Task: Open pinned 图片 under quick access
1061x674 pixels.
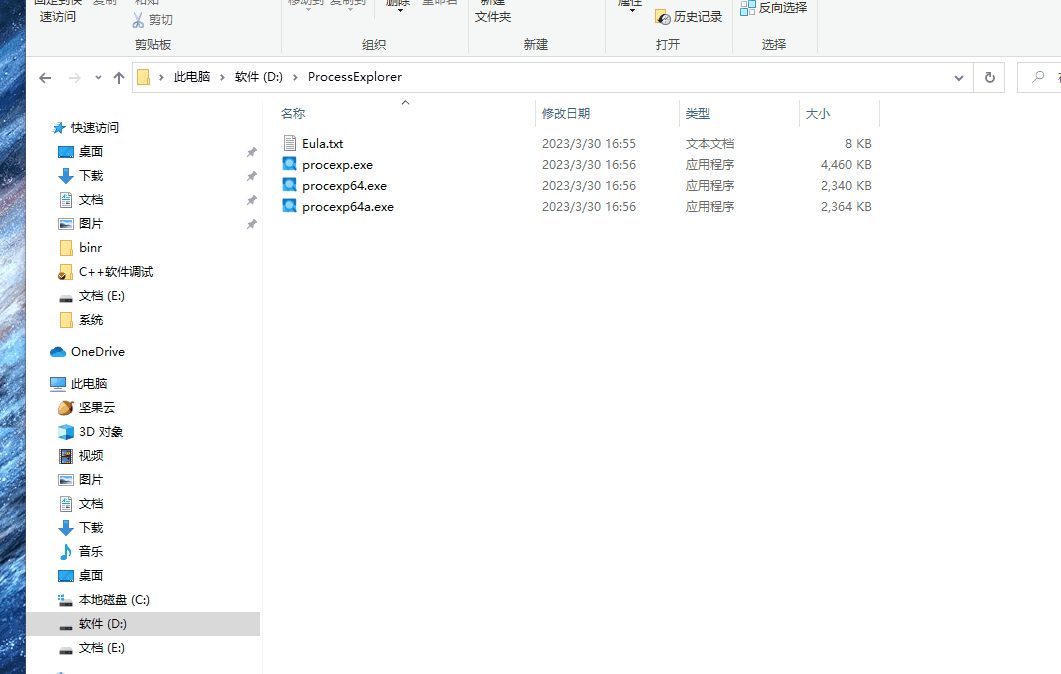Action: coord(91,223)
